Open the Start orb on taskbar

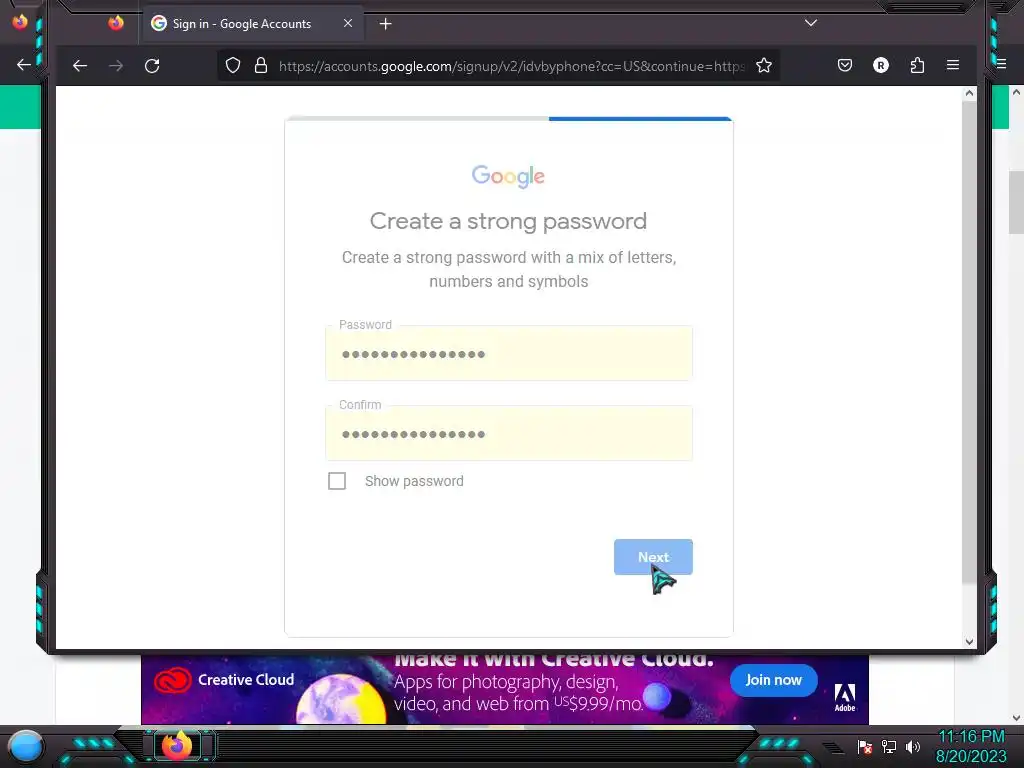pos(26,746)
